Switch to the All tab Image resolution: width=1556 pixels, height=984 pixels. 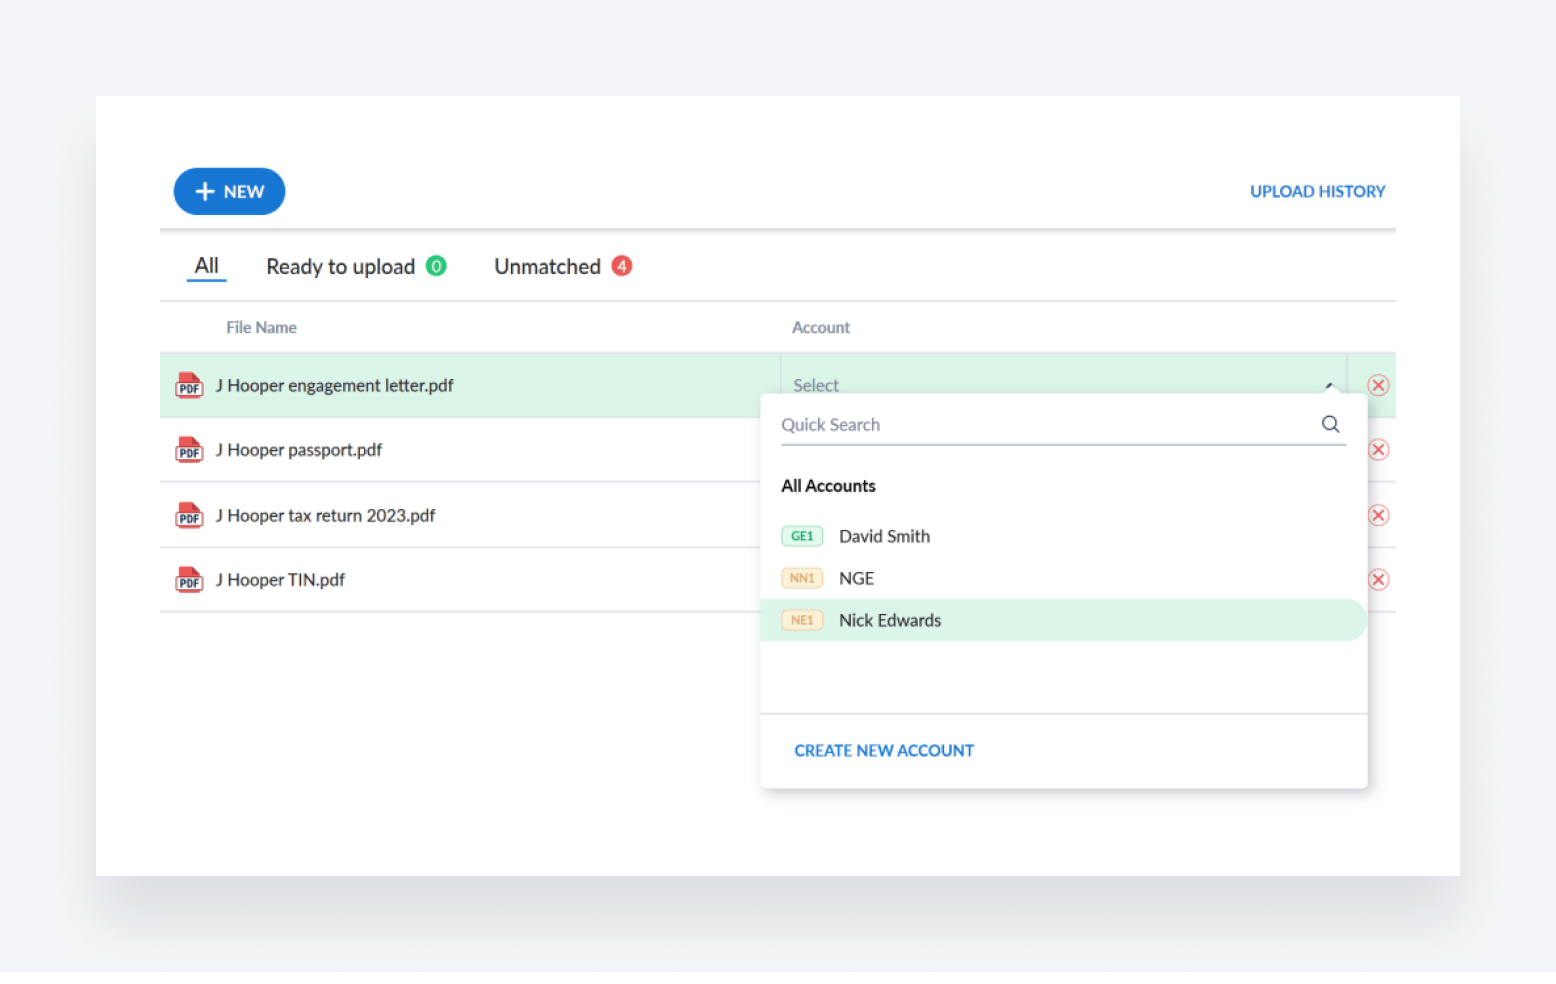click(207, 266)
